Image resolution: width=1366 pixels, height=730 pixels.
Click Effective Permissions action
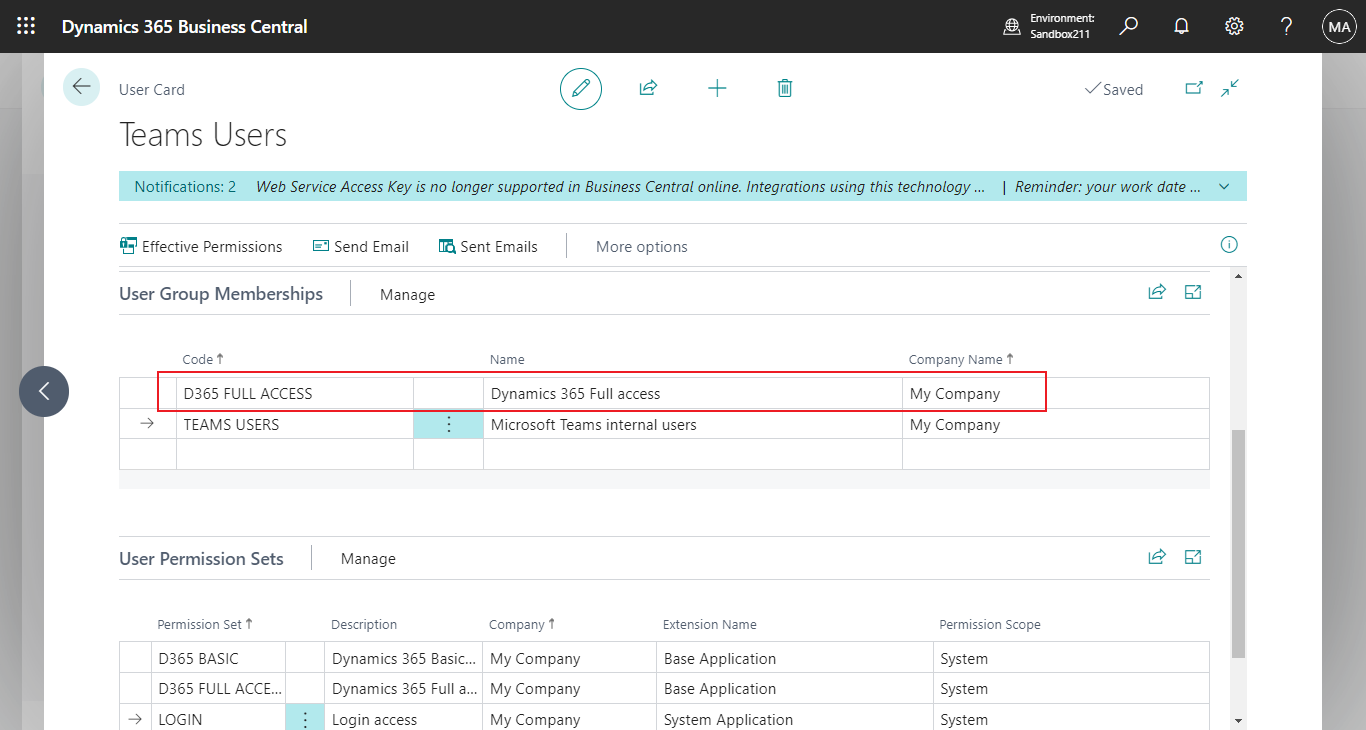[201, 246]
